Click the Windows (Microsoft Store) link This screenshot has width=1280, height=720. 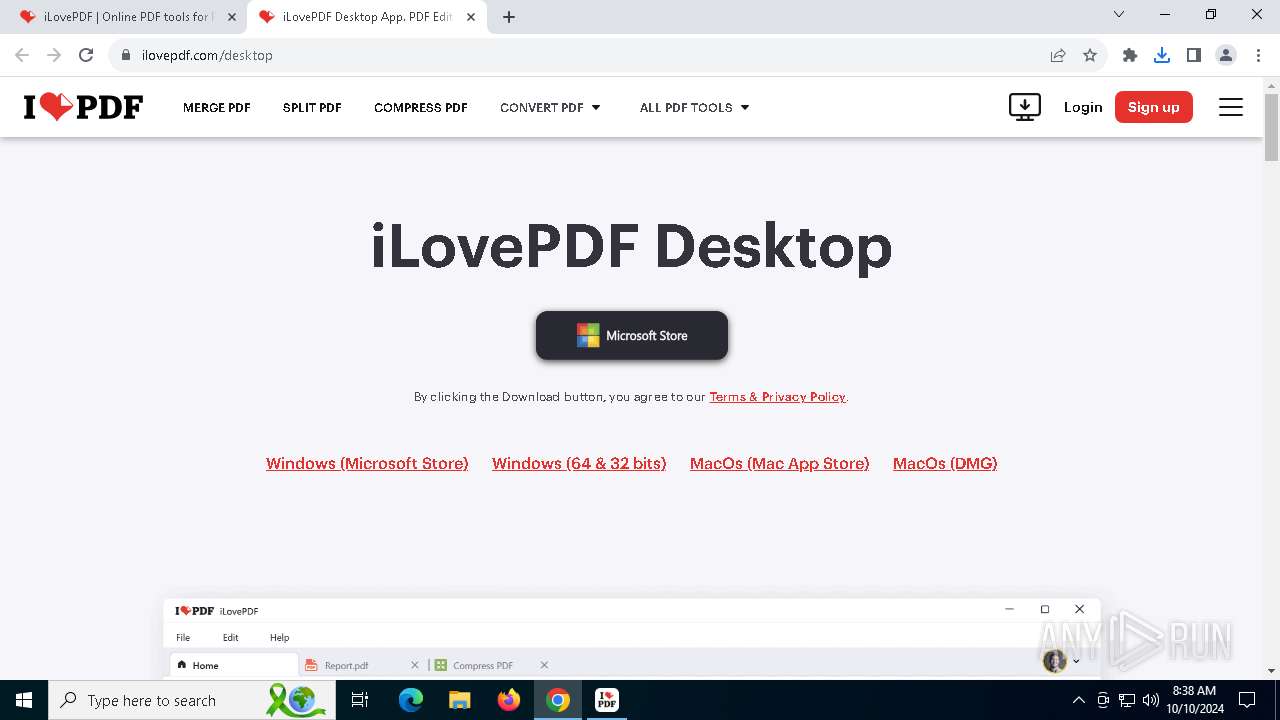[367, 463]
